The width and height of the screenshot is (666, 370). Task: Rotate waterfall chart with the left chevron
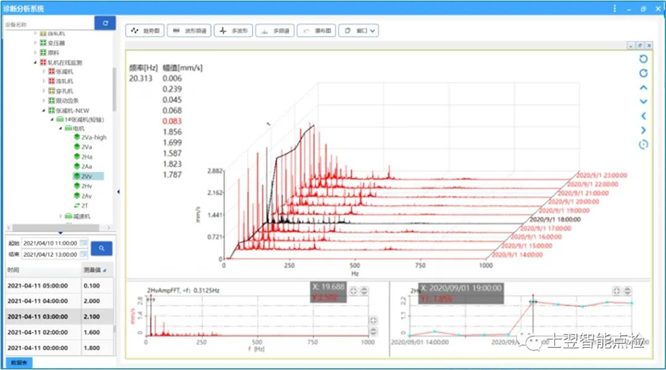[643, 116]
